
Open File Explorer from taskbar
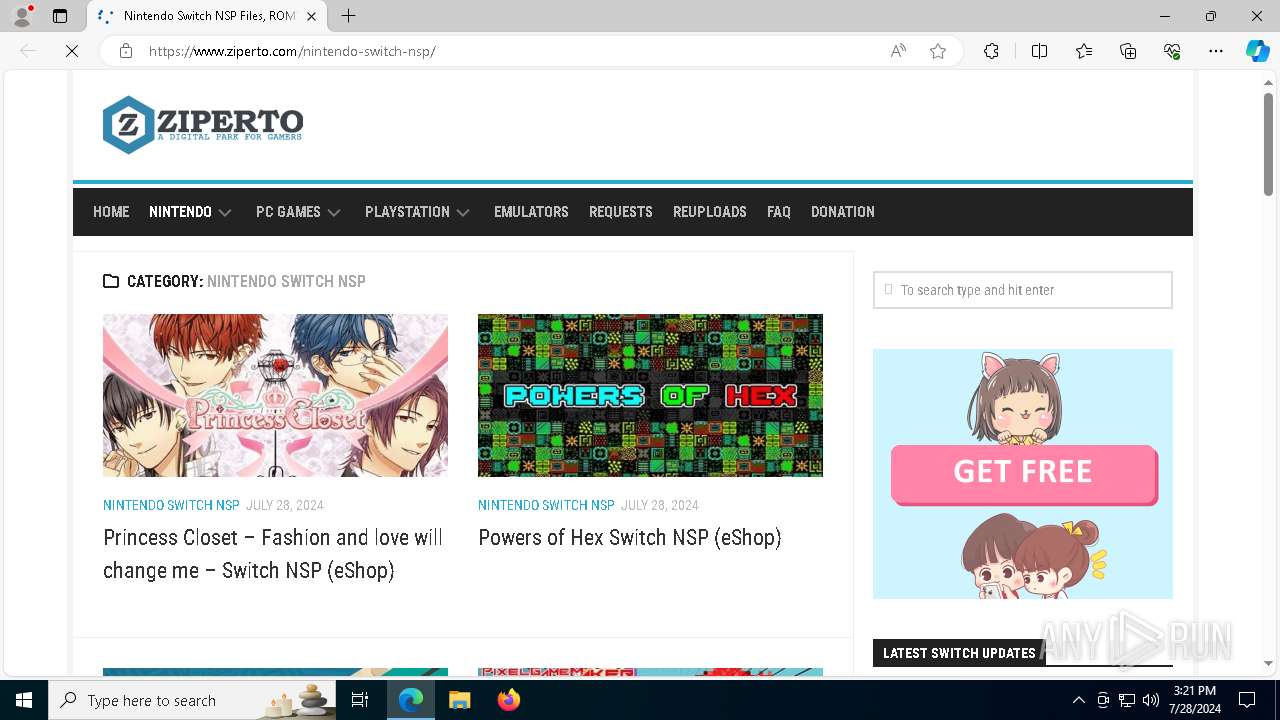(459, 700)
